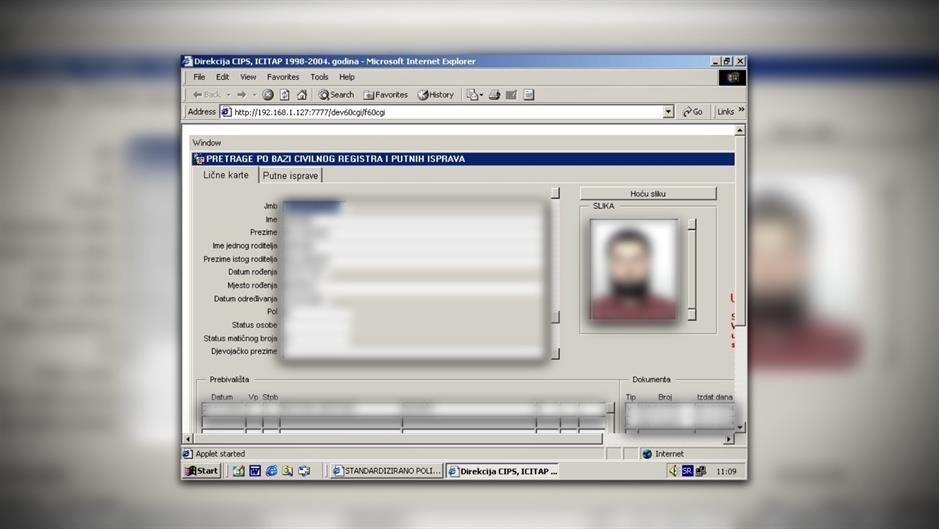Click the Print icon in toolbar
The height and width of the screenshot is (529, 939).
pyautogui.click(x=495, y=95)
